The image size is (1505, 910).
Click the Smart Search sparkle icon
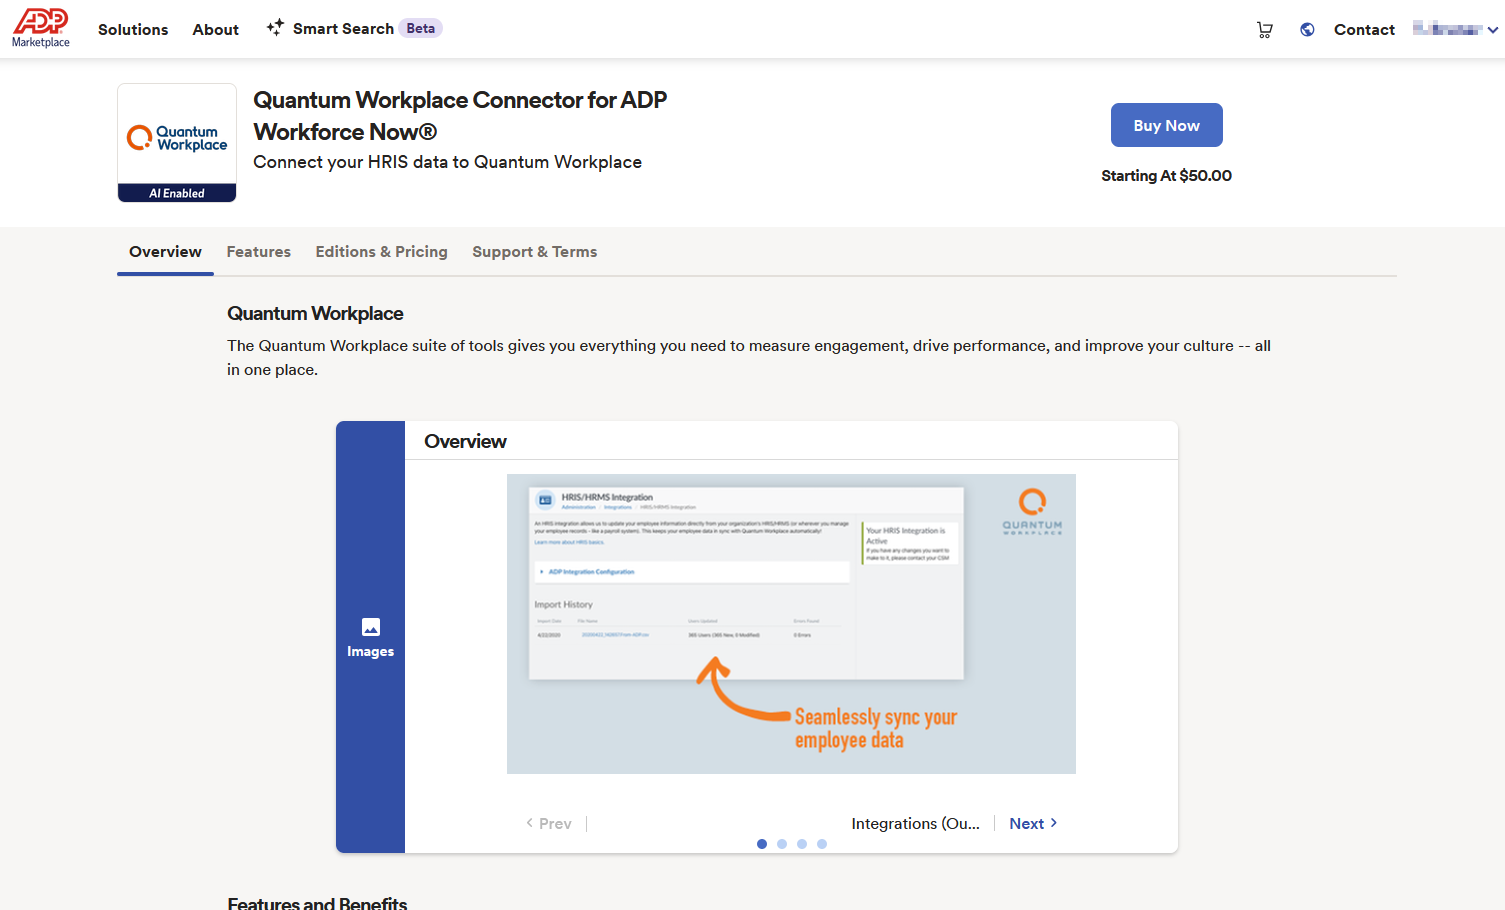click(275, 28)
